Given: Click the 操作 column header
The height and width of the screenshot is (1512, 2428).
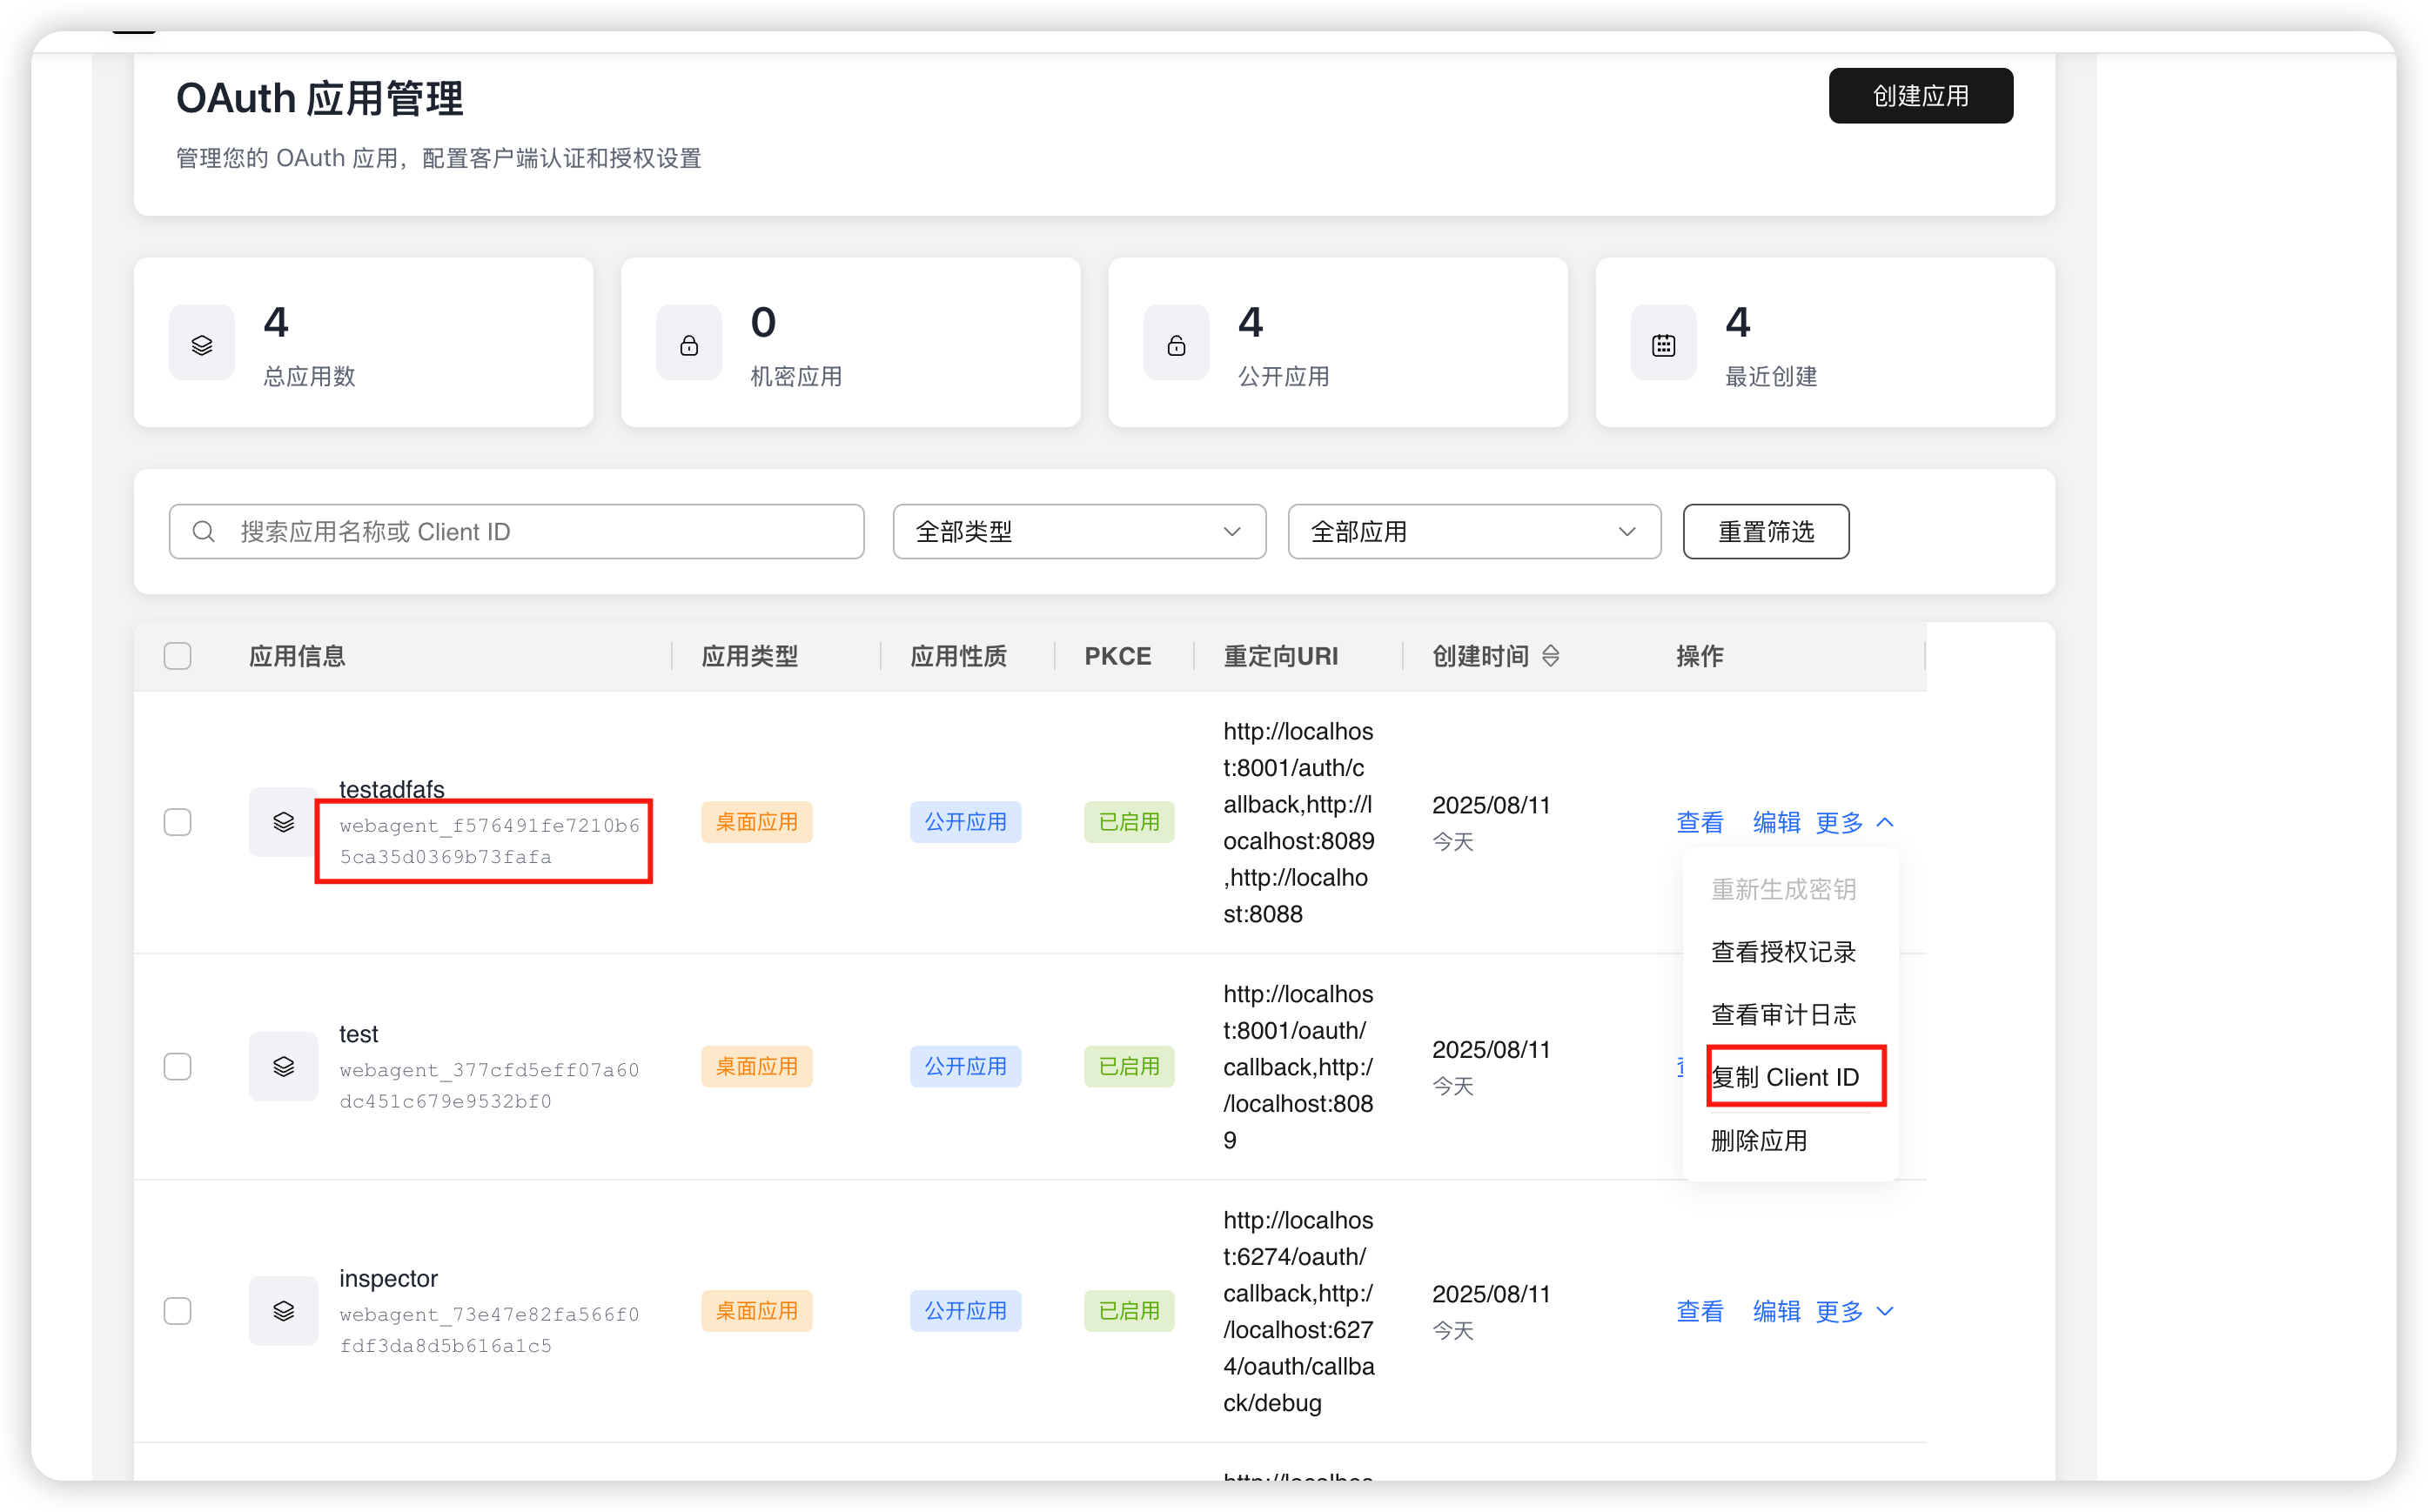Looking at the screenshot, I should (x=1700, y=656).
